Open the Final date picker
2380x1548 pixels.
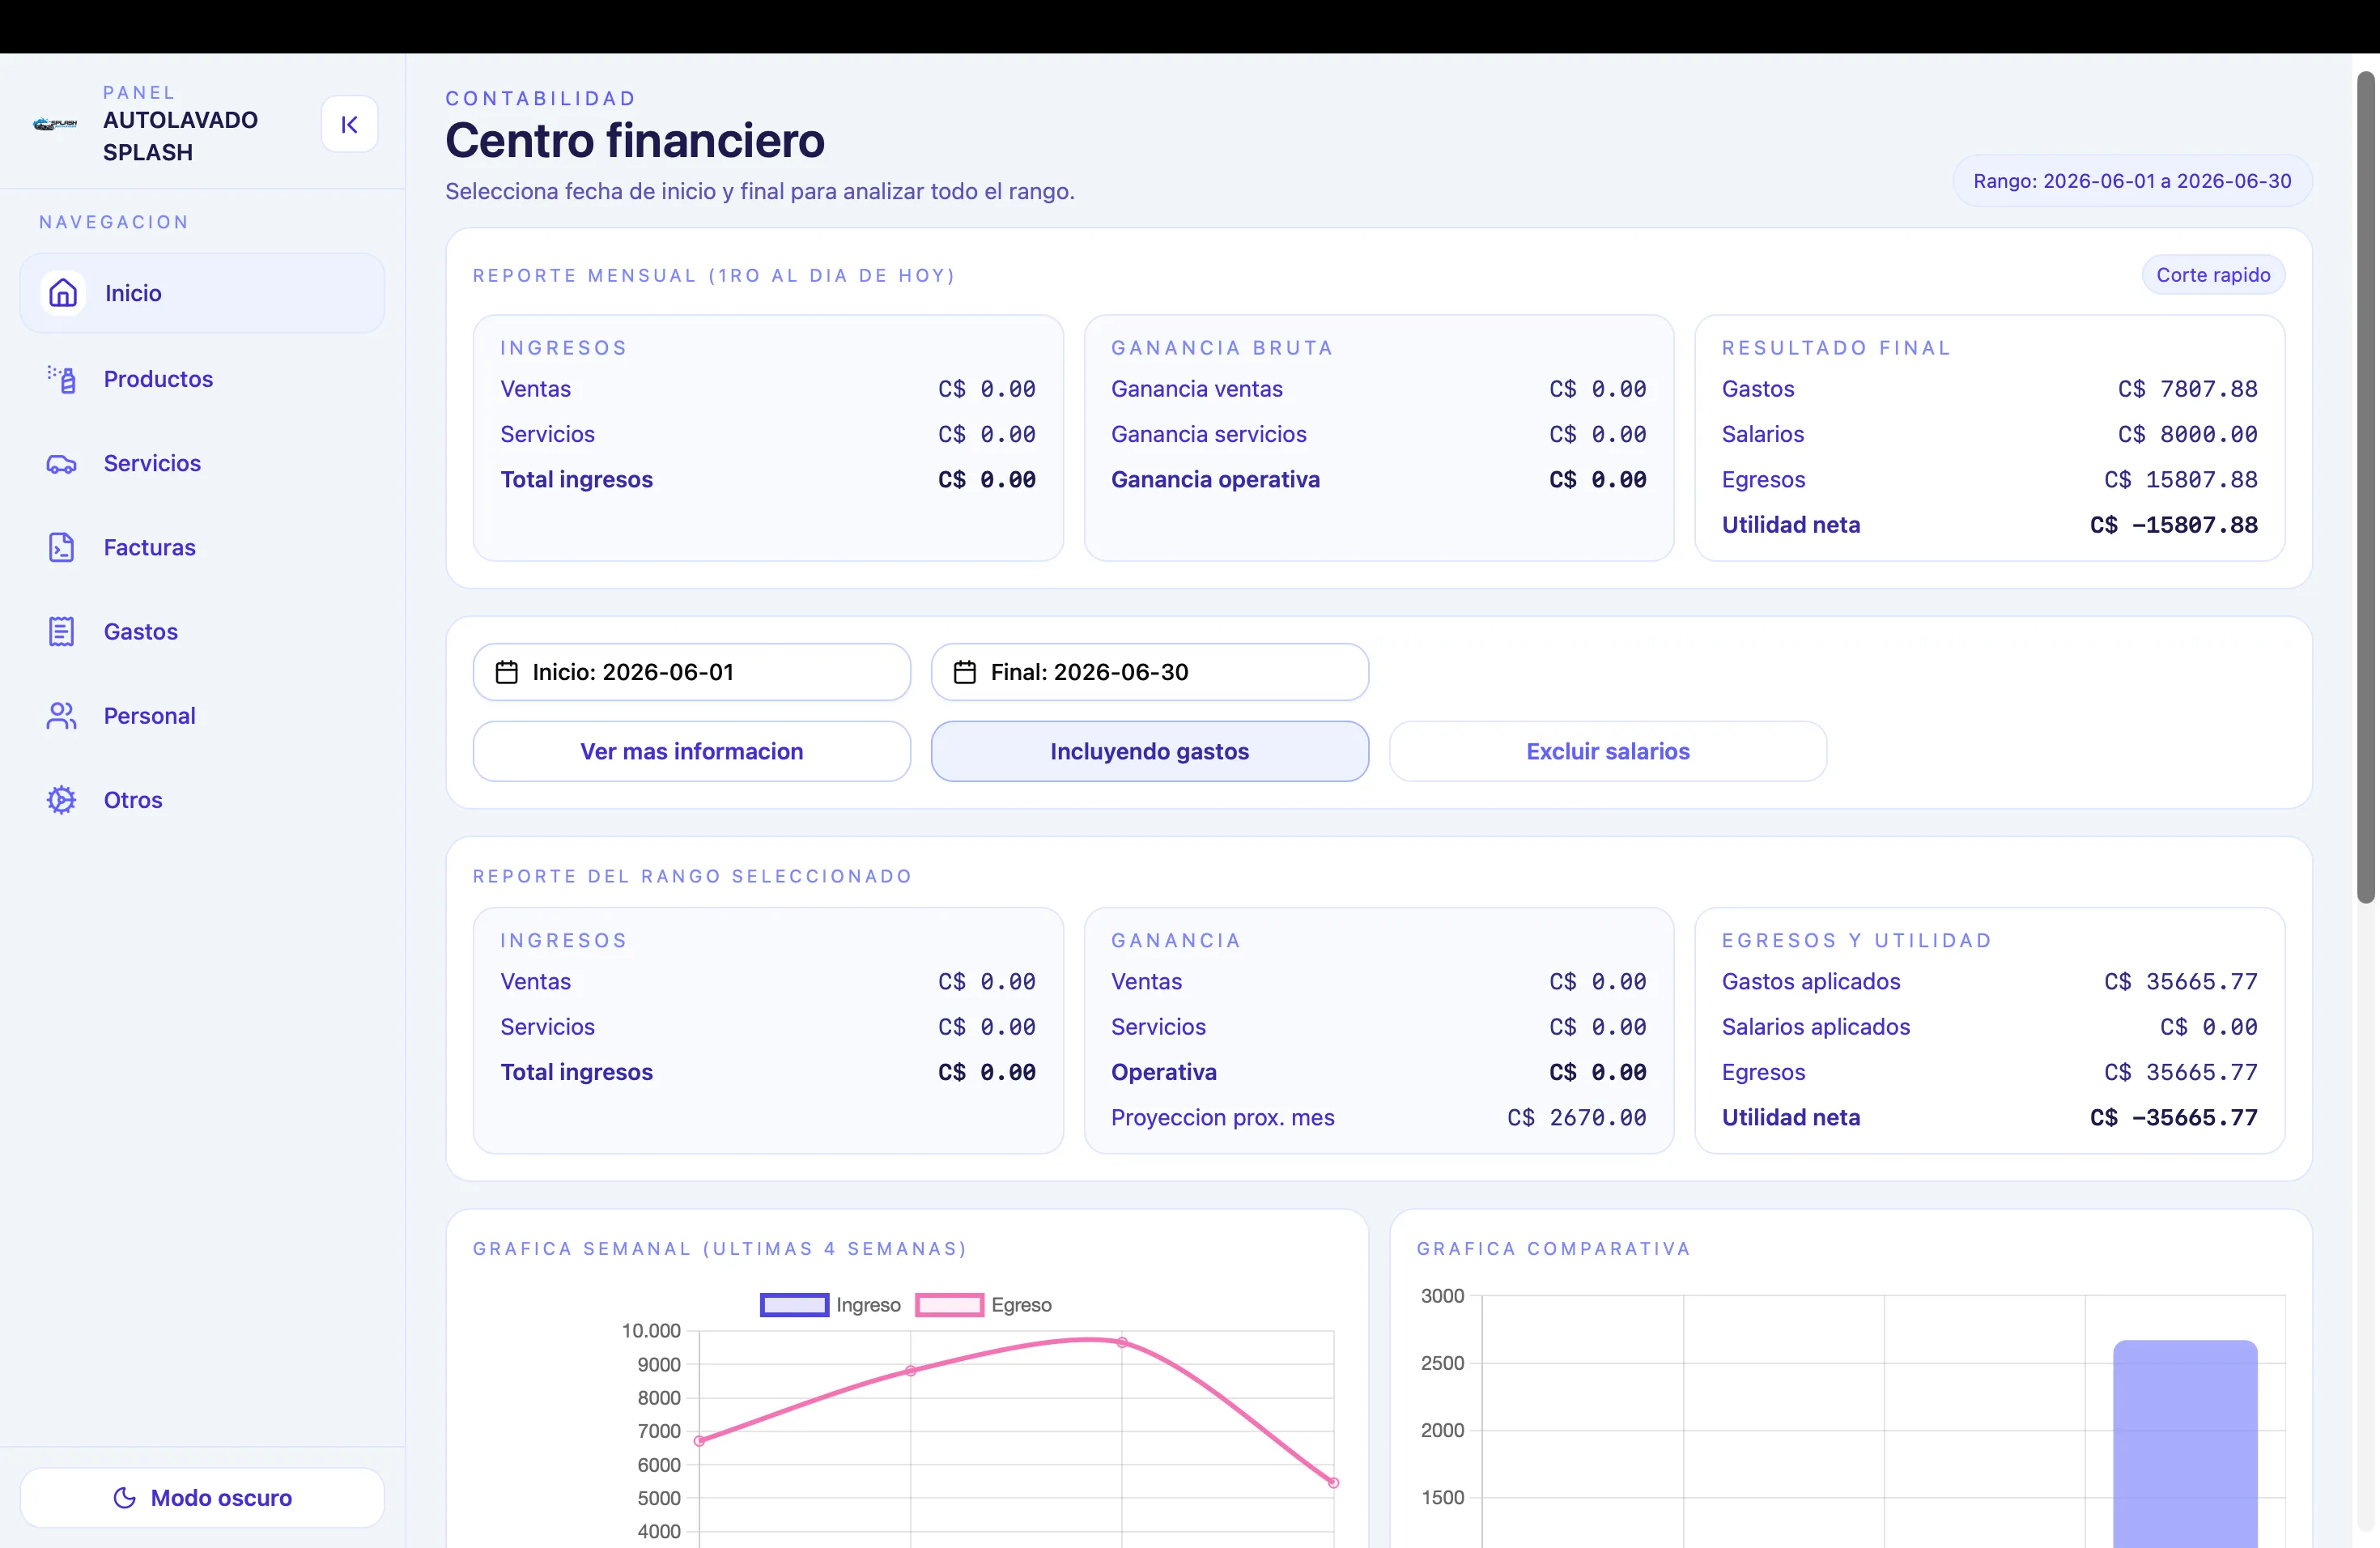pyautogui.click(x=1149, y=672)
